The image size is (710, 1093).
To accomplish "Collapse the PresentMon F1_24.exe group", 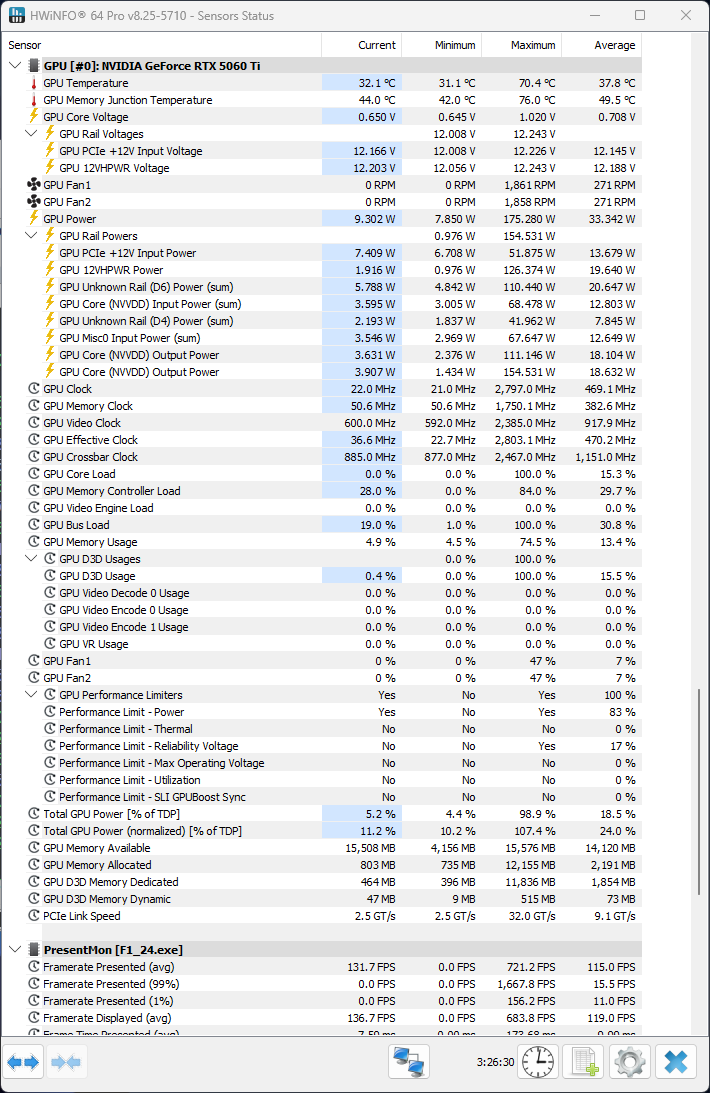I will [x=15, y=949].
